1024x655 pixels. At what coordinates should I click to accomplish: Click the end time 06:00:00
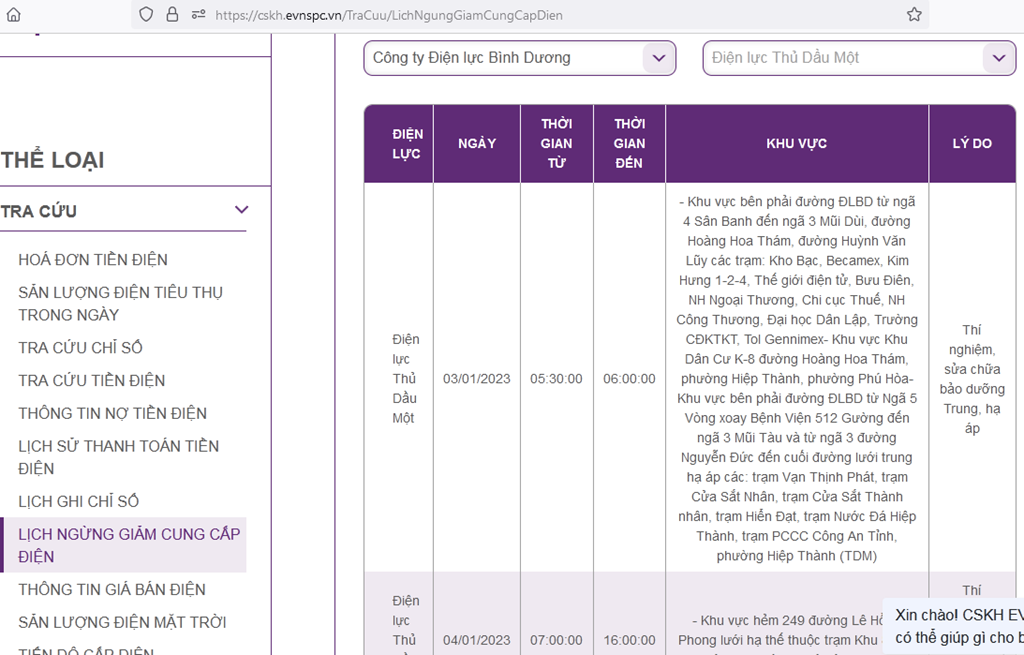(630, 379)
